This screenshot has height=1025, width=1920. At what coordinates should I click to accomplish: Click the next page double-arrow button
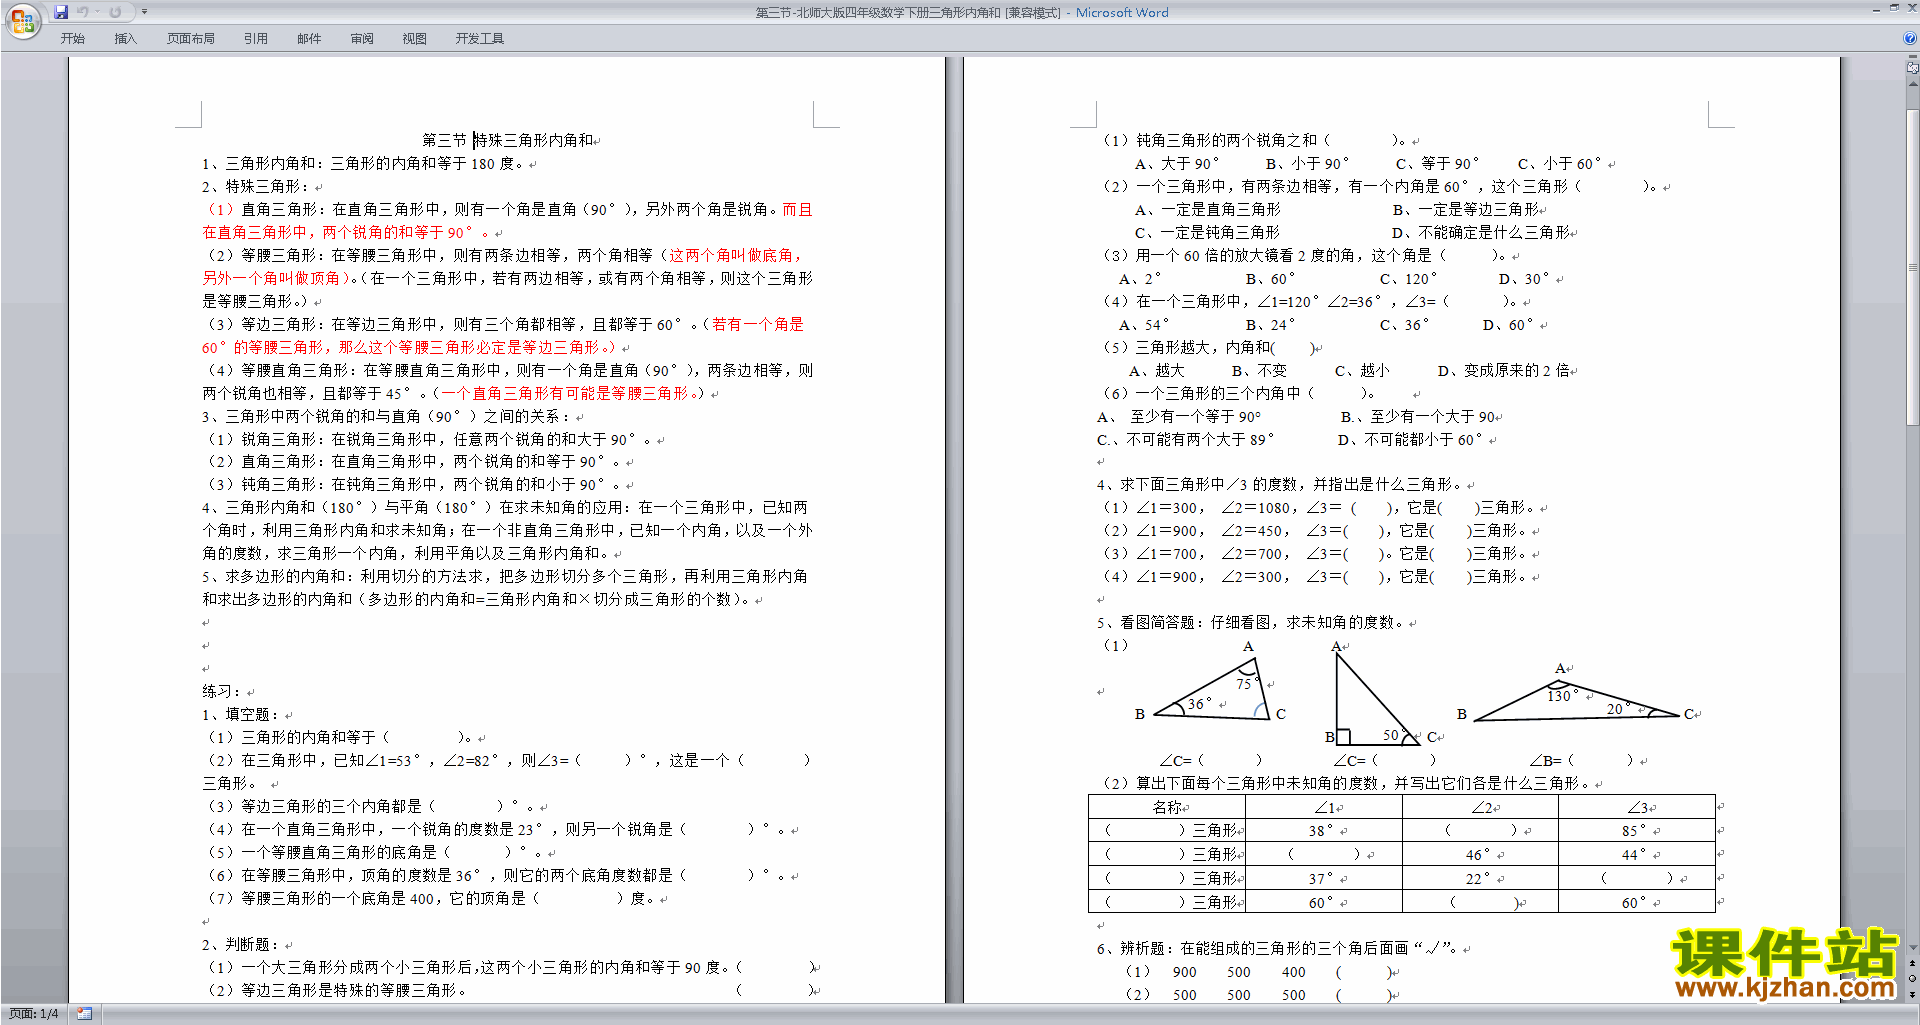[x=1912, y=994]
